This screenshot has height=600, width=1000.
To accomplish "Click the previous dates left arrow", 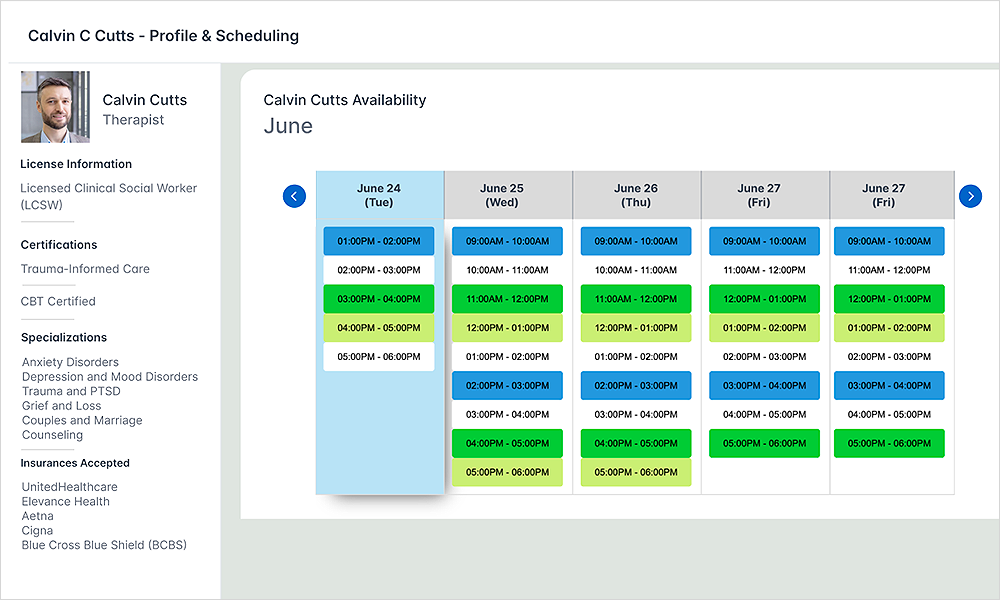I will pyautogui.click(x=294, y=196).
